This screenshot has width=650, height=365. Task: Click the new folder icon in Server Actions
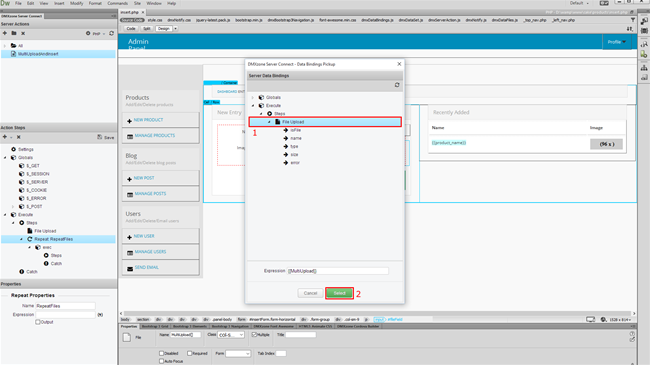(x=14, y=33)
